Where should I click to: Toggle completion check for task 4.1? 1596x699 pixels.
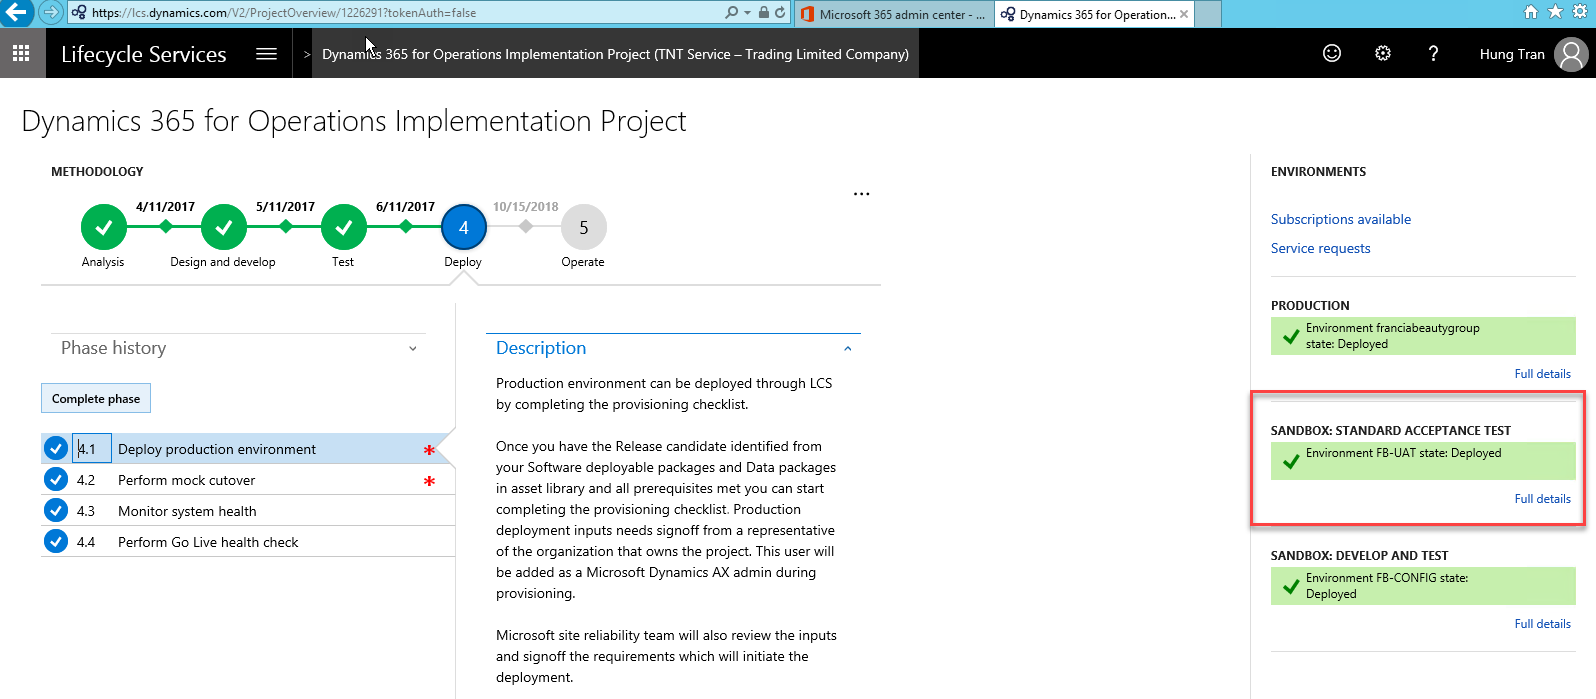(56, 449)
